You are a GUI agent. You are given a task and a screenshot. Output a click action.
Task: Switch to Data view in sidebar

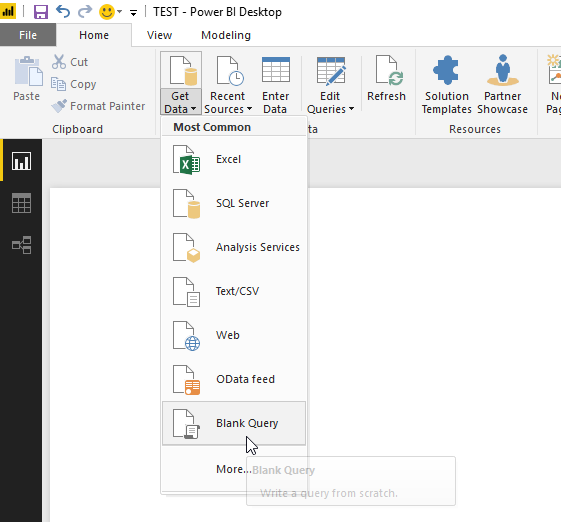click(21, 203)
